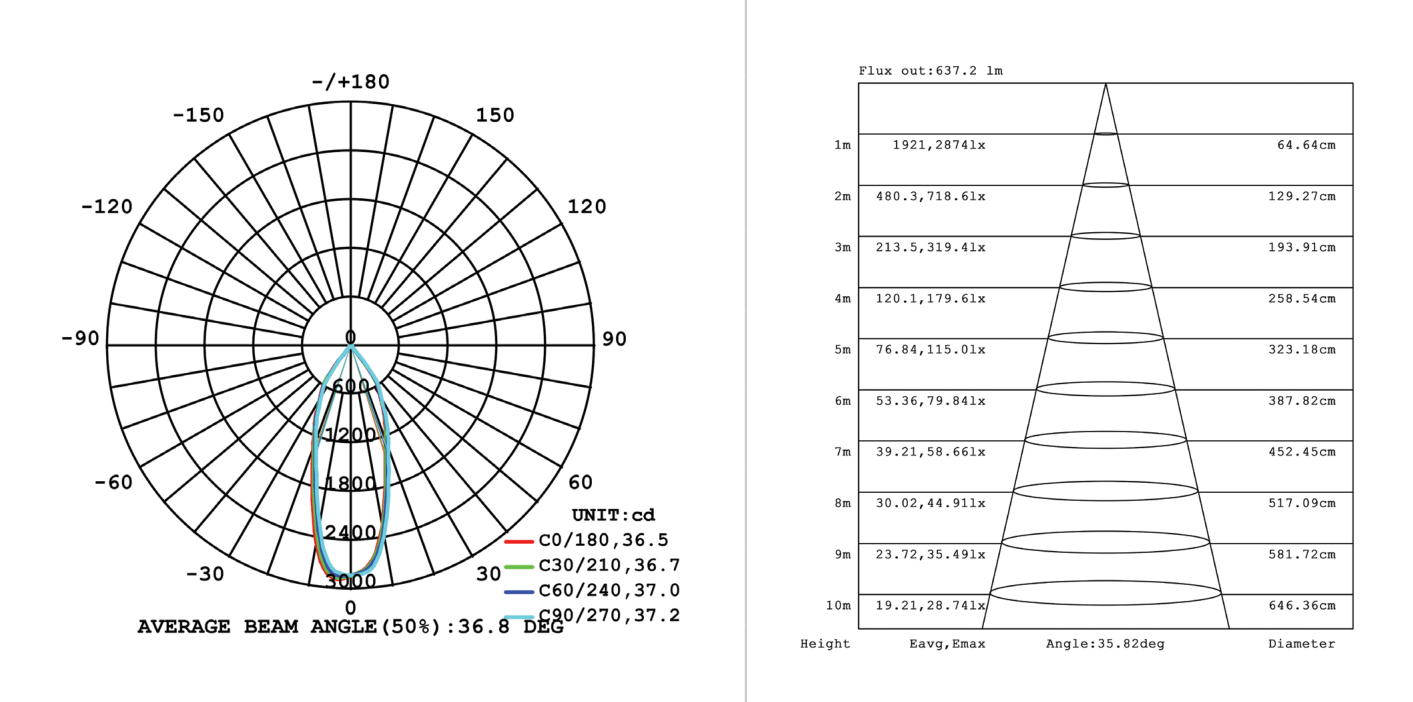Click the "53.36,79.84lx" illuminance value
Viewport: 1413px width, 702px height.
click(x=931, y=401)
